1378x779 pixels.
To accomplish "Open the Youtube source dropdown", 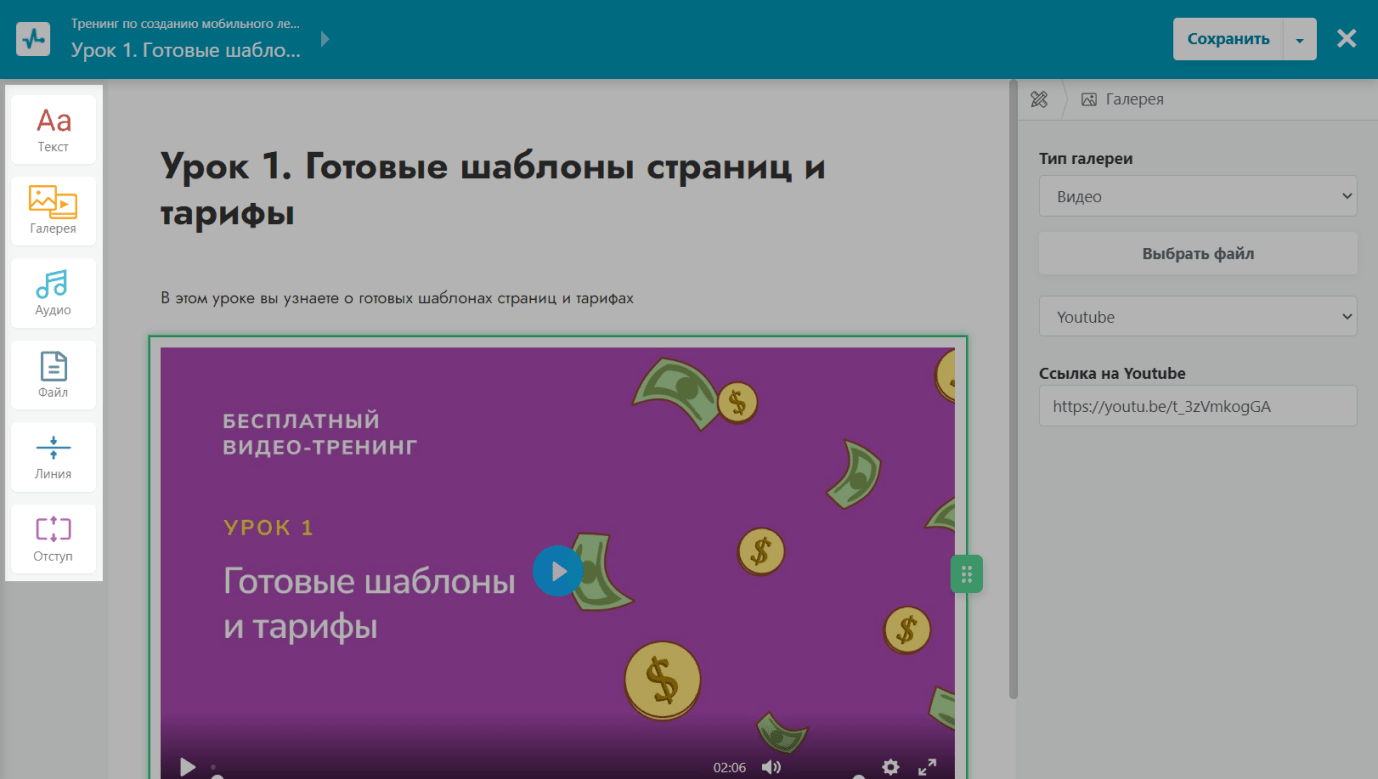I will 1198,316.
